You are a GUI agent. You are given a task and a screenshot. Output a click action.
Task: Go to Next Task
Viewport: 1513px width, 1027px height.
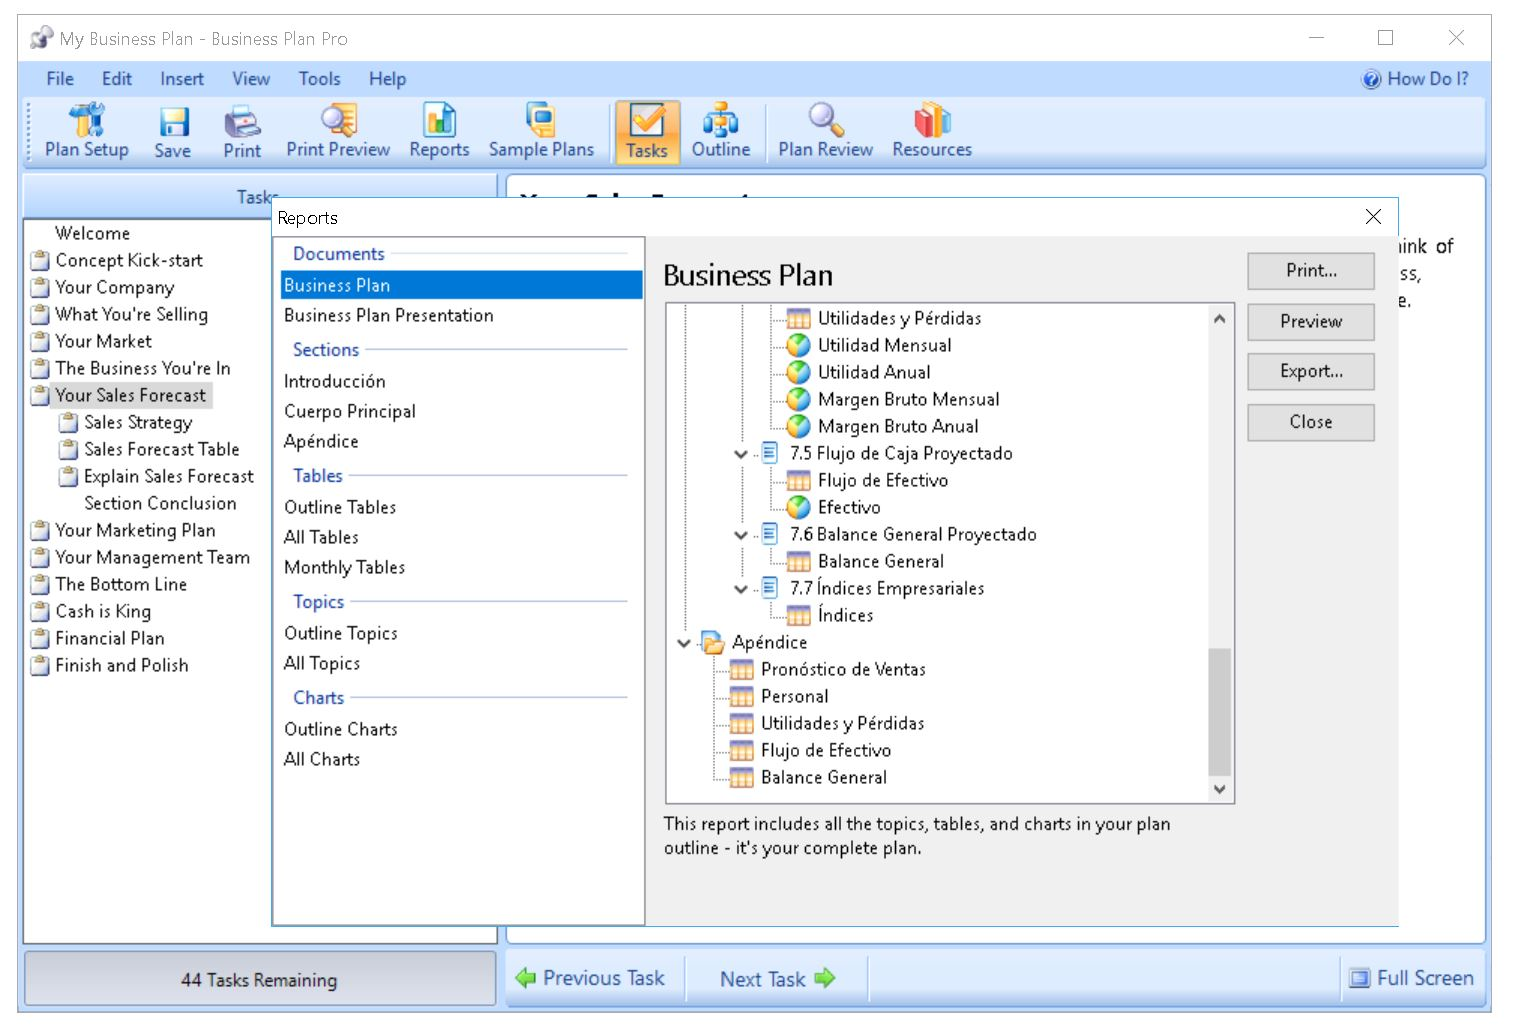coord(777,979)
